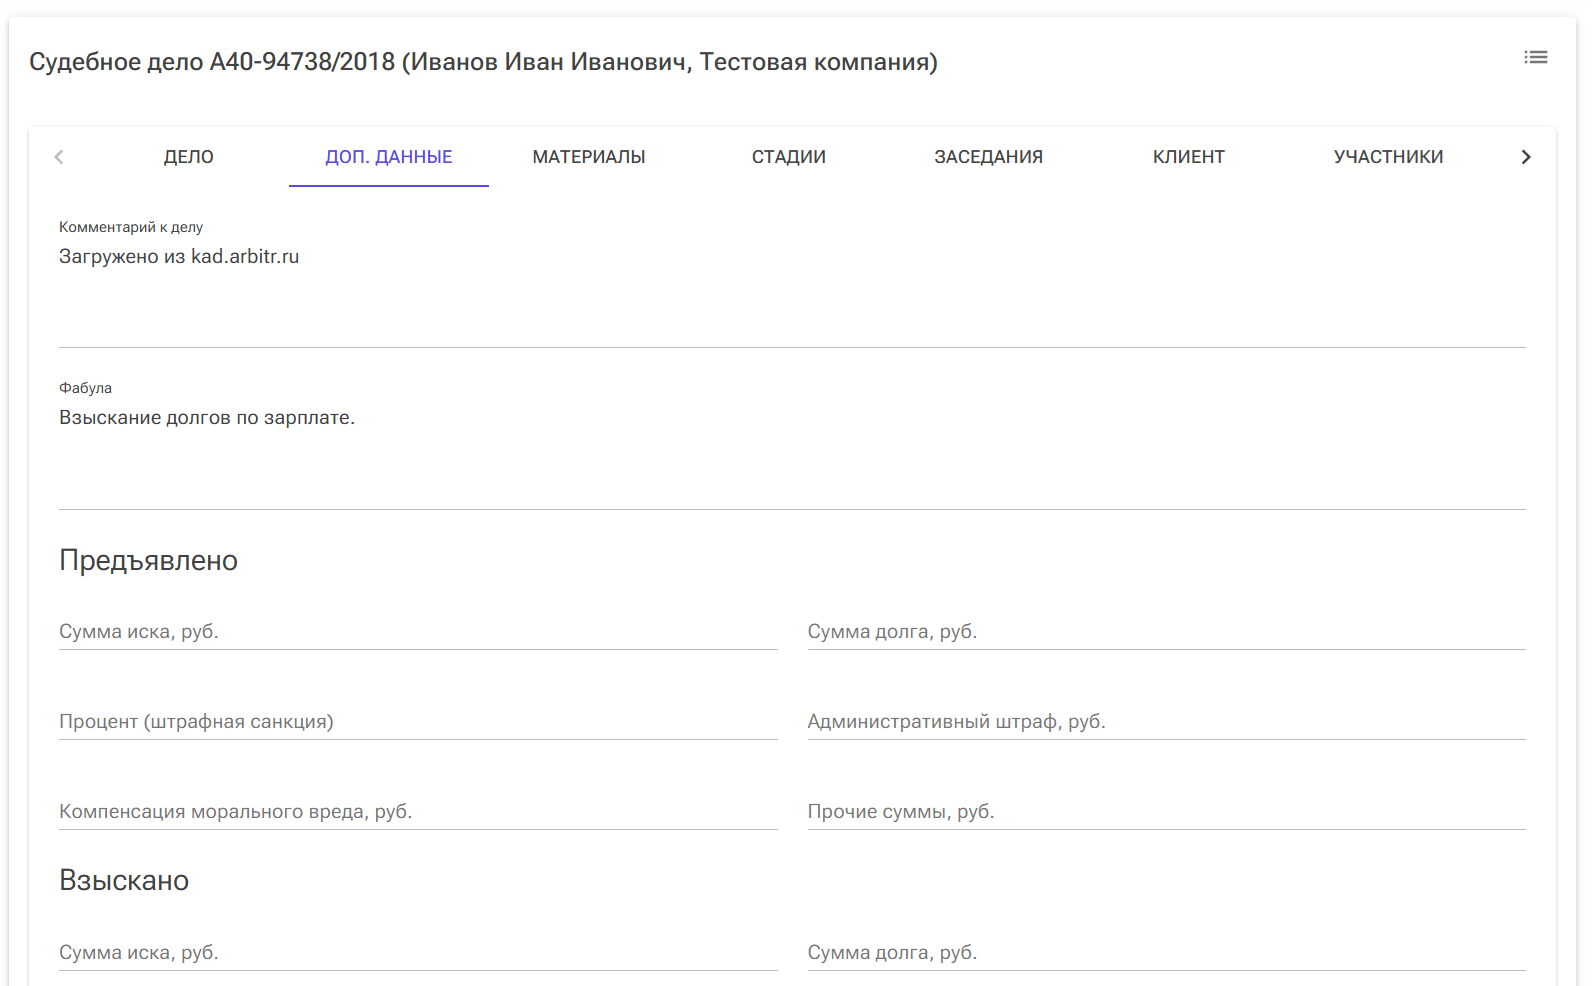Click the Компенсация морального вреда field

pyautogui.click(x=418, y=812)
